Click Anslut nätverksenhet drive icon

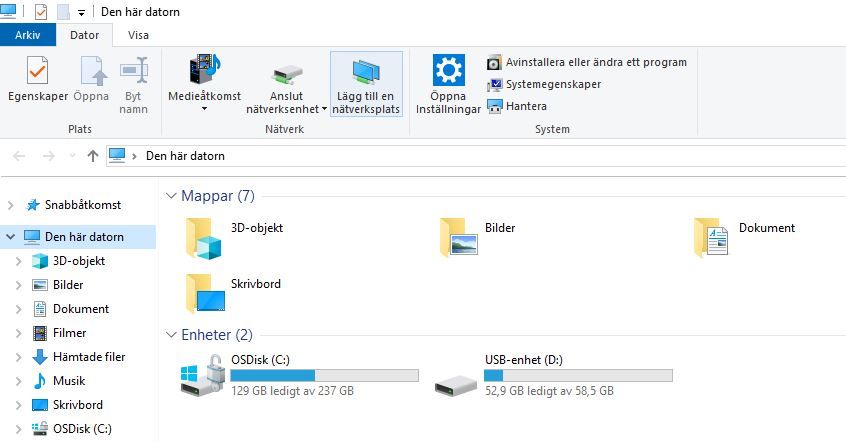tap(286, 73)
